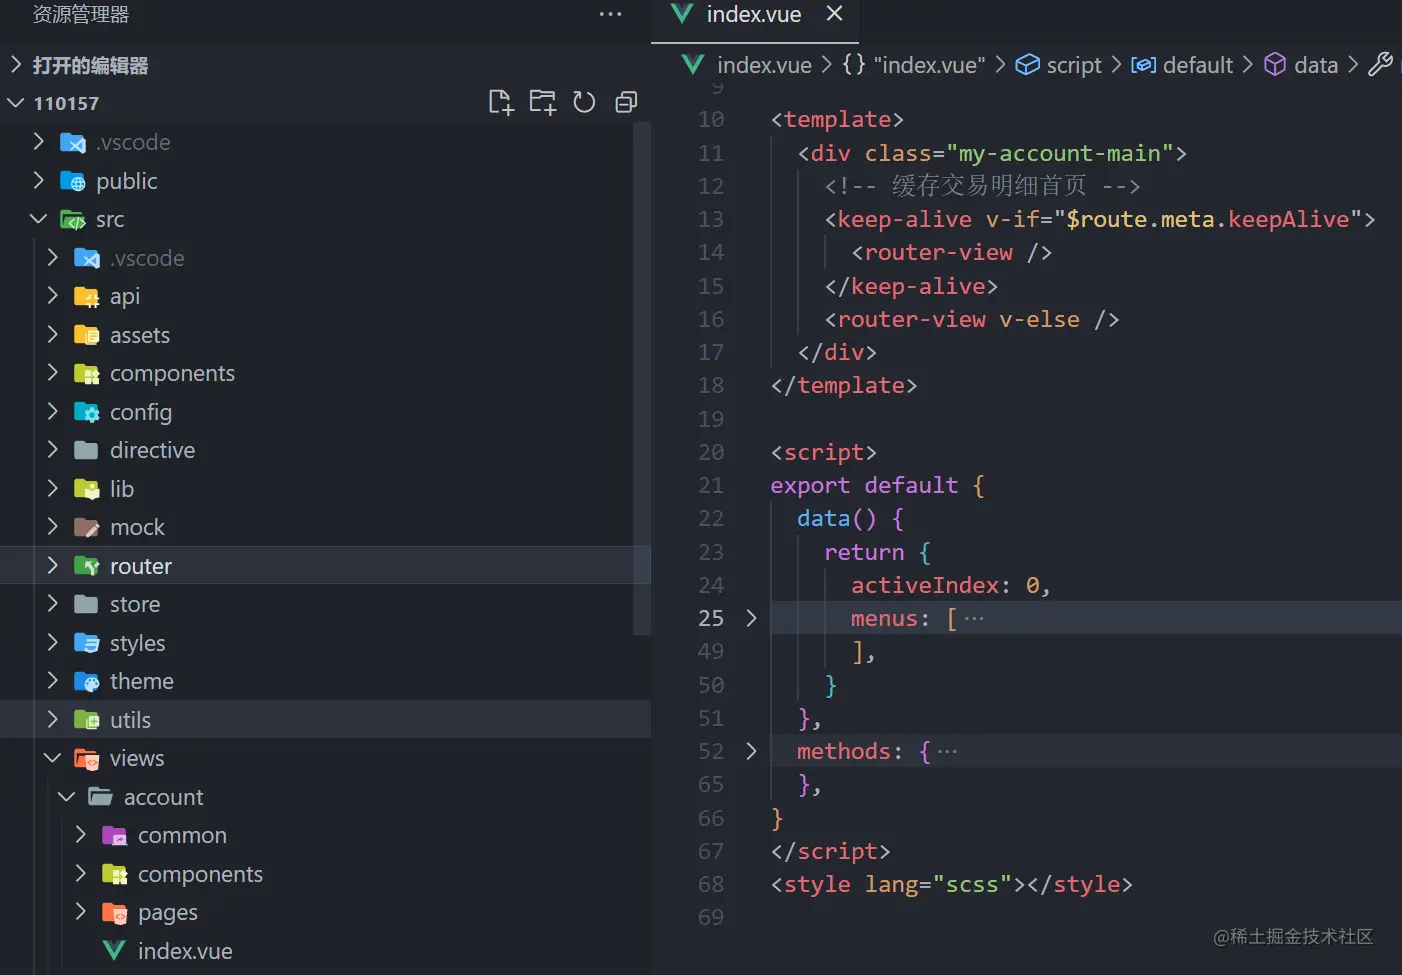Expand the folded menus array on line 25
Screen dimensions: 1402x975
click(x=751, y=618)
